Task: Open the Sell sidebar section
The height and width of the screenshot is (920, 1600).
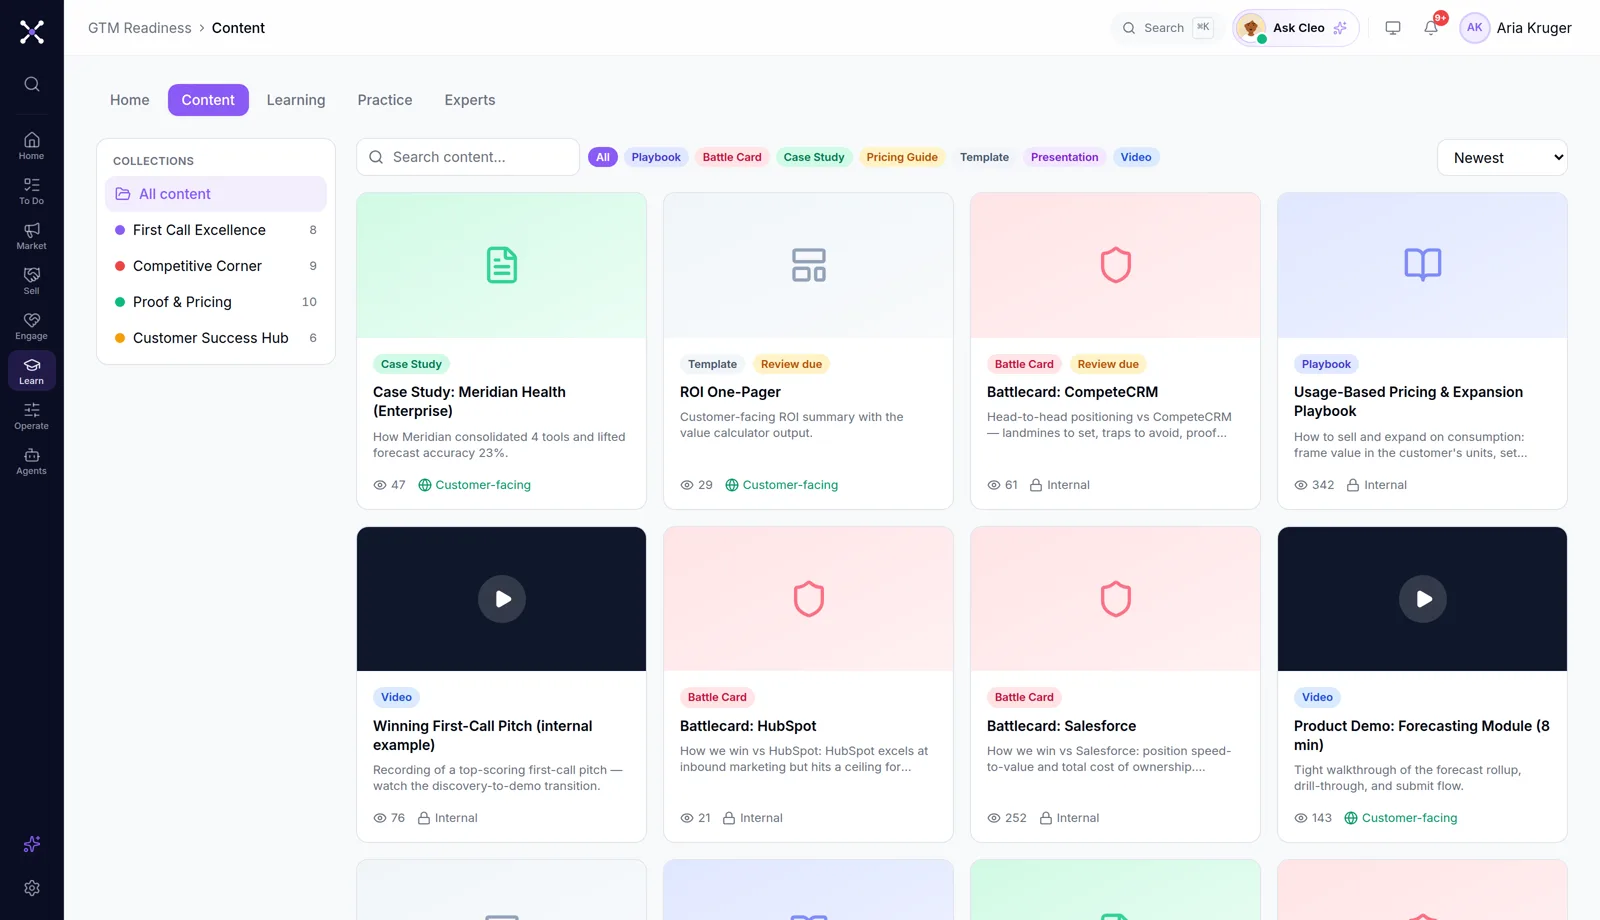Action: 31,281
